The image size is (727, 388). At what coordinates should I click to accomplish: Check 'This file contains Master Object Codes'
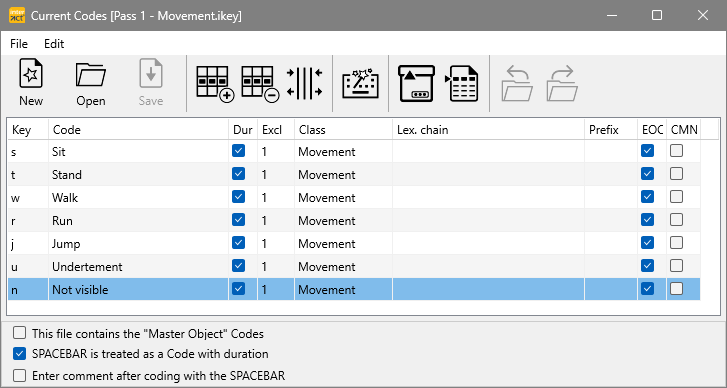click(19, 333)
